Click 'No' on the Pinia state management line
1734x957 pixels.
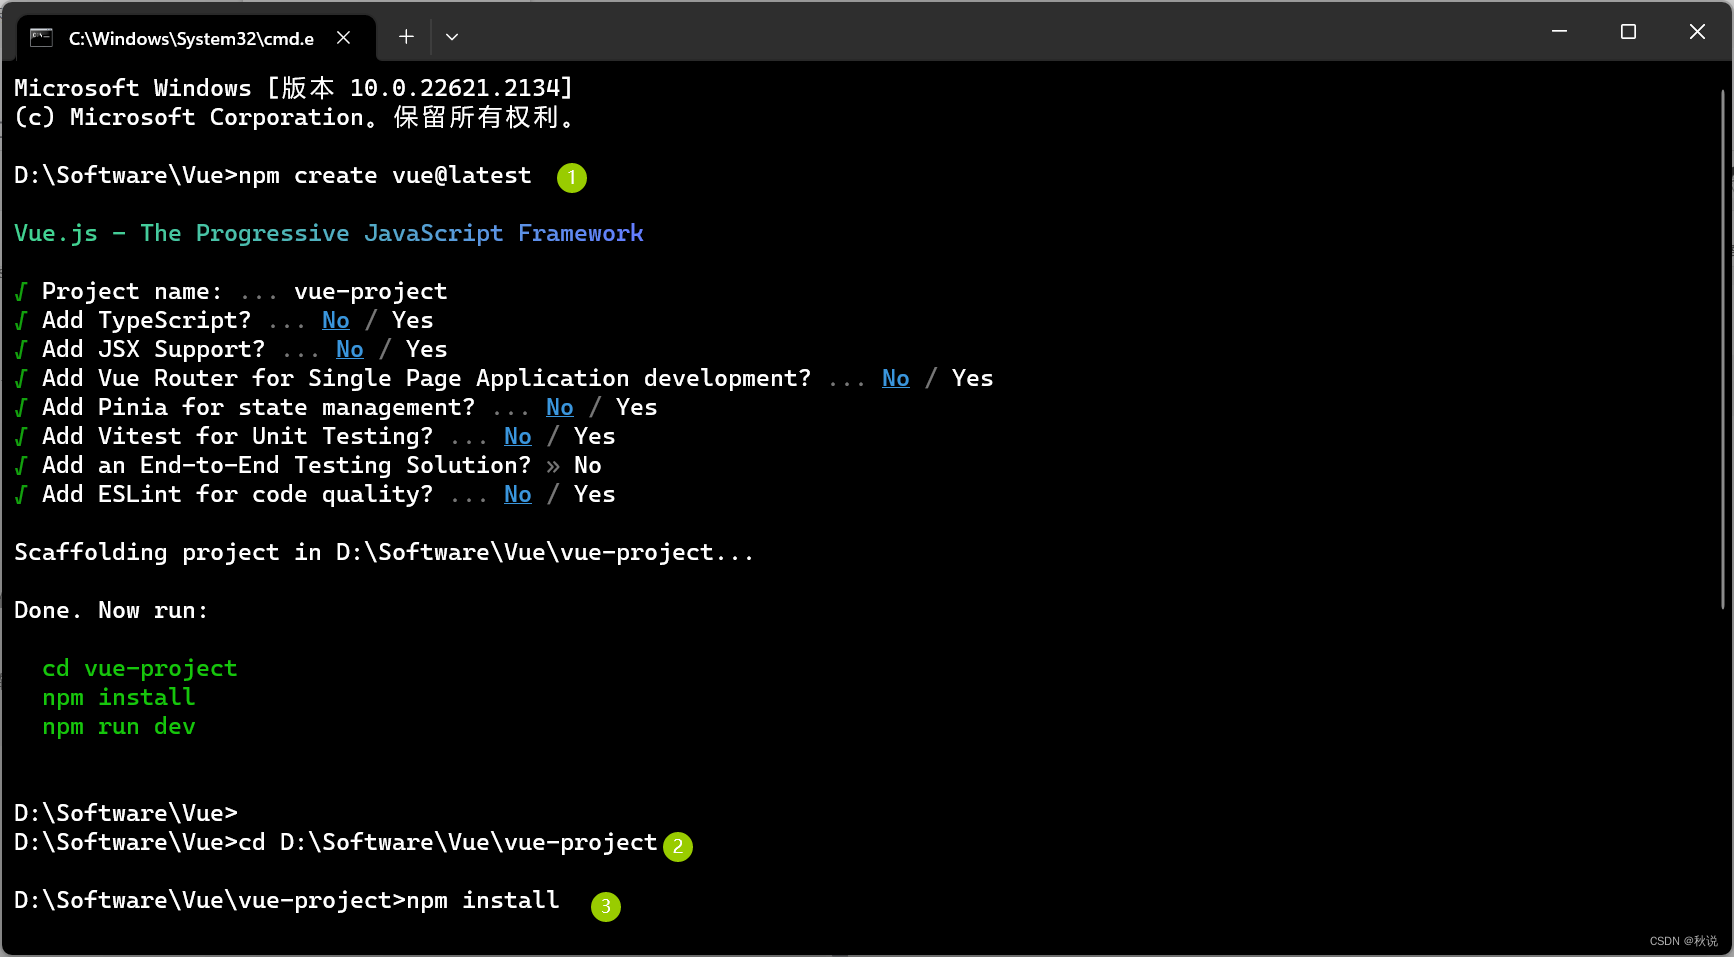(560, 408)
